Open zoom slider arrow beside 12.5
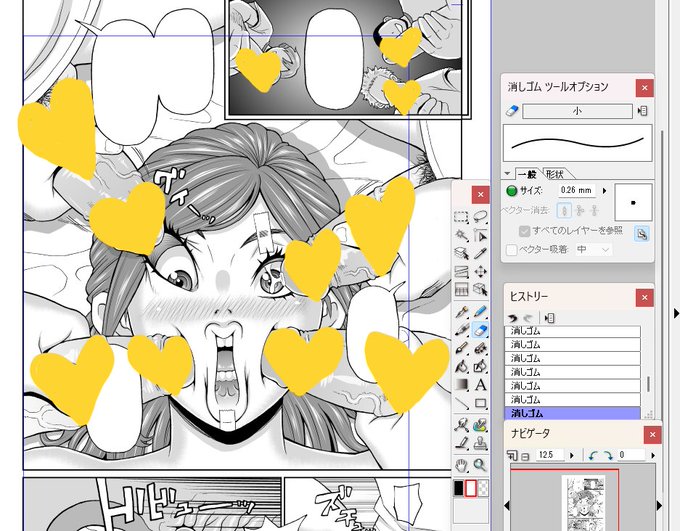Screen dimensions: 680x531 (x=572, y=456)
